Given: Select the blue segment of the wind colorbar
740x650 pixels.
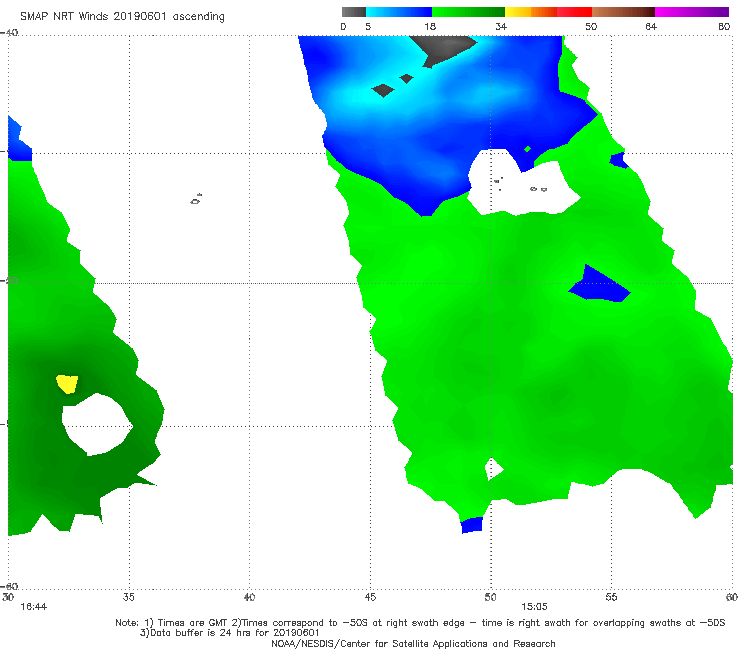Looking at the screenshot, I should coord(399,12).
